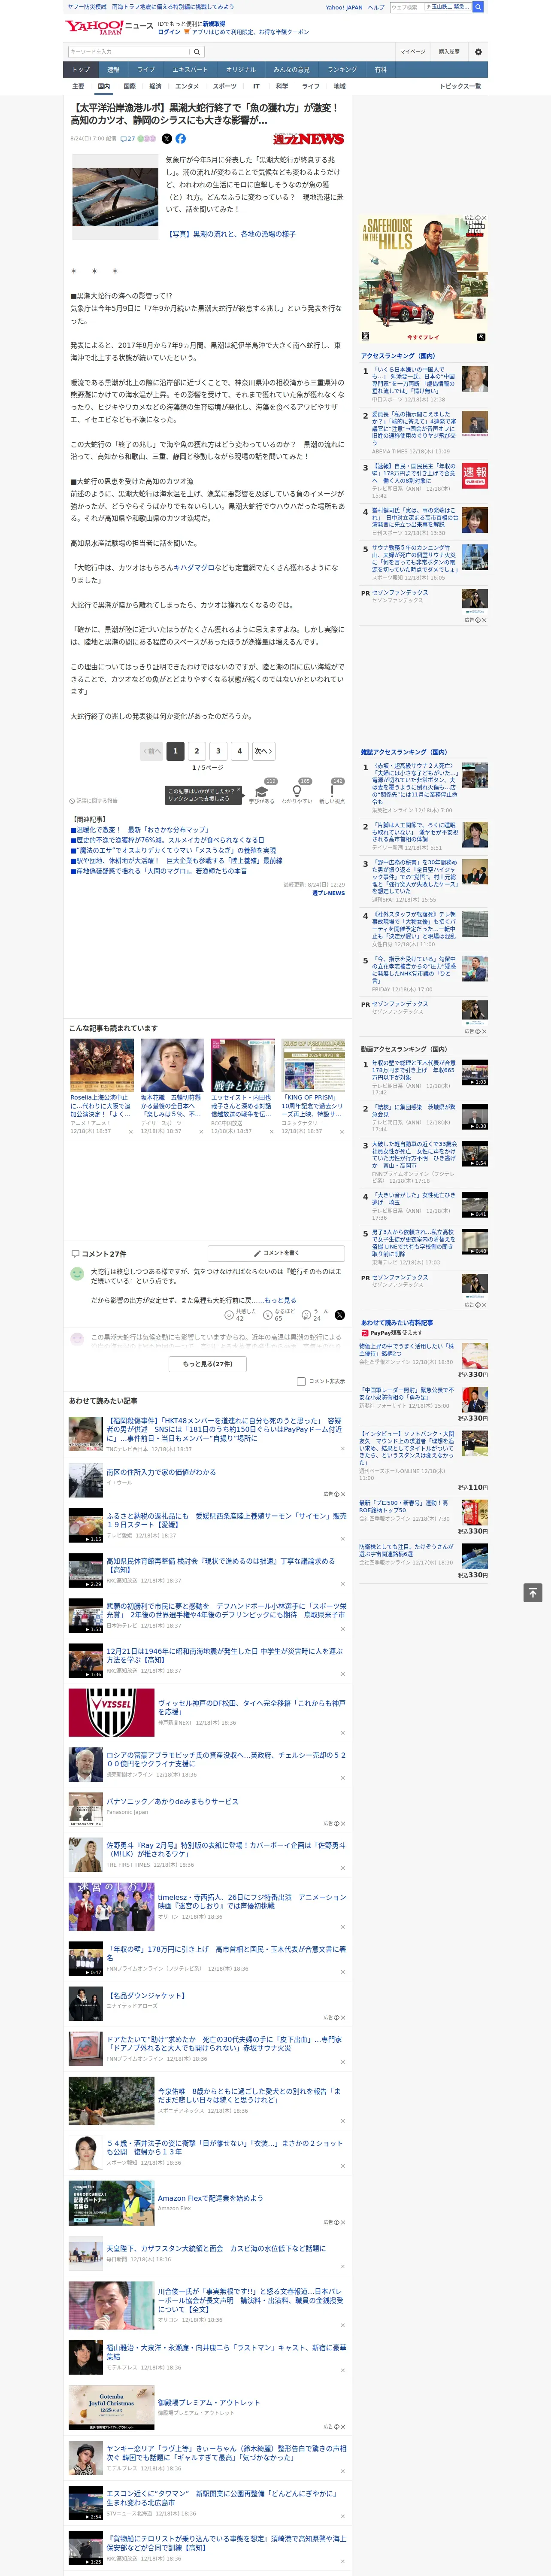Image resolution: width=551 pixels, height=2576 pixels.
Task: Toggle the コメント非表示 checkbox
Action: [301, 1381]
